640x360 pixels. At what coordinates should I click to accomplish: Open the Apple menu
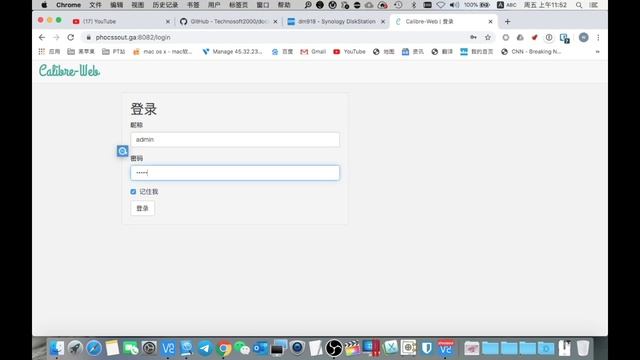(44, 5)
